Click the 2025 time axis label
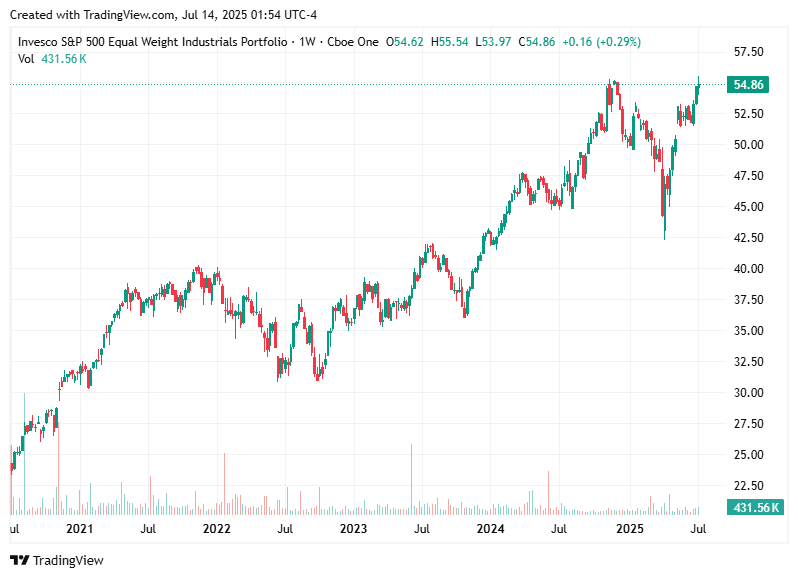 click(x=630, y=529)
